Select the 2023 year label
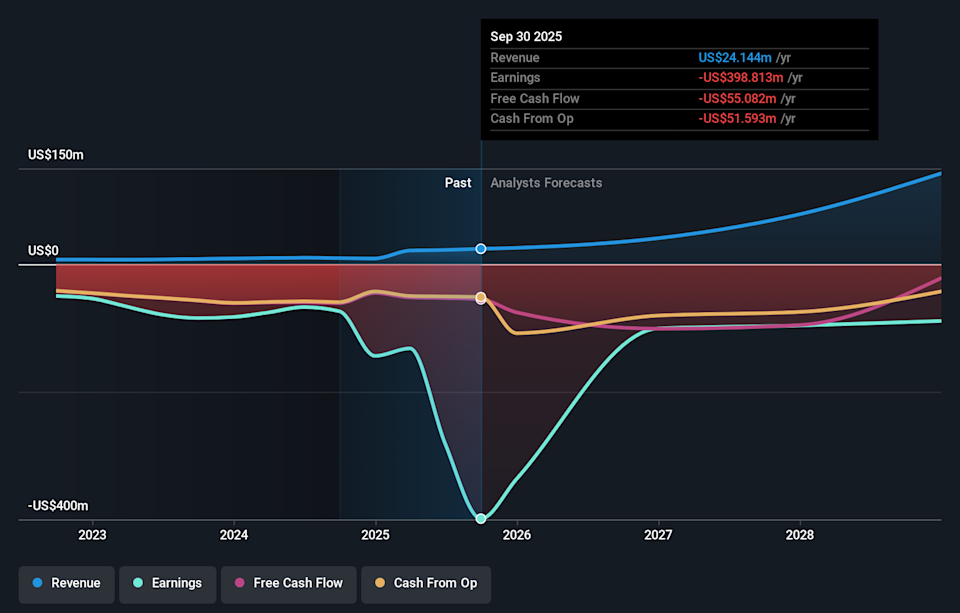The height and width of the screenshot is (613, 960). pos(92,535)
